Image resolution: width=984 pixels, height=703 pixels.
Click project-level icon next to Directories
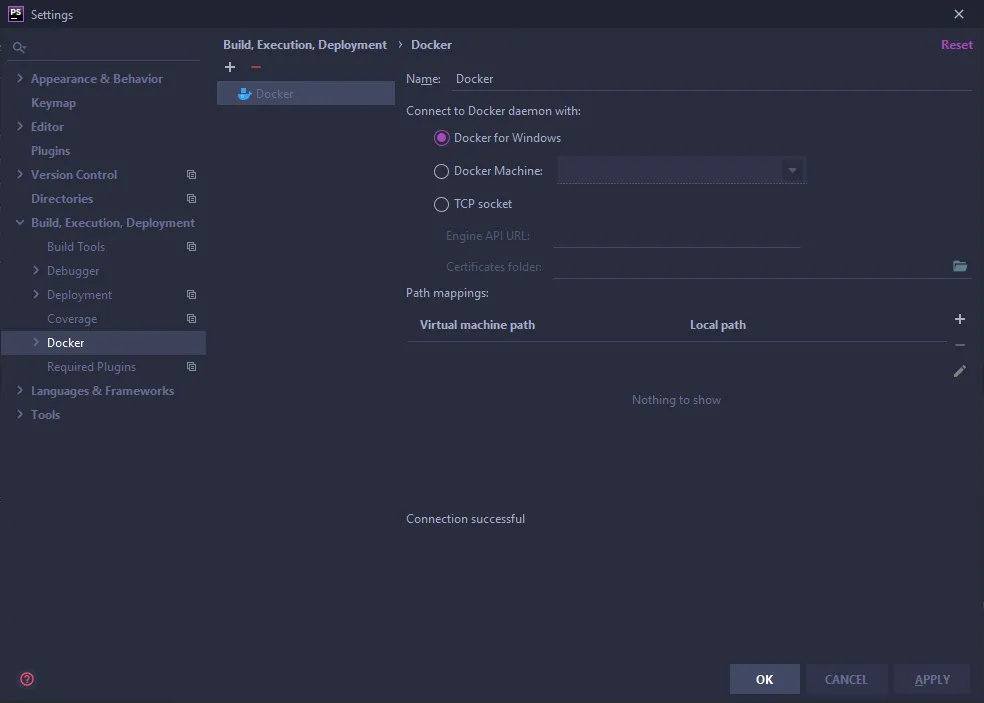click(x=191, y=198)
